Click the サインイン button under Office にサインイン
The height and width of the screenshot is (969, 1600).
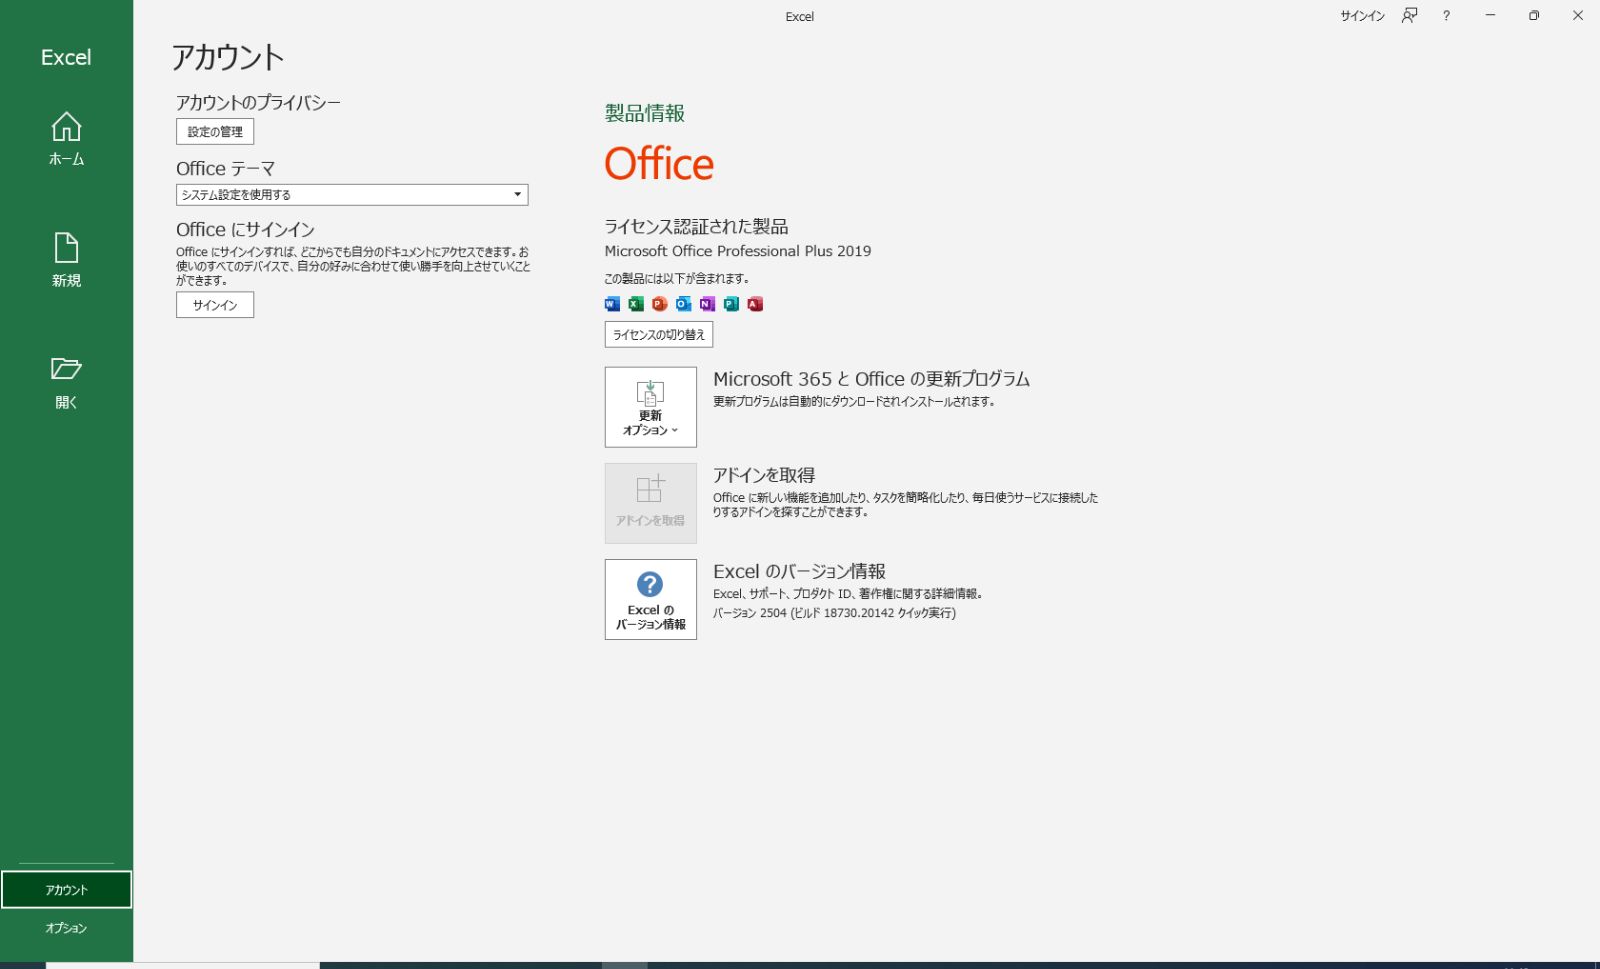pos(215,305)
